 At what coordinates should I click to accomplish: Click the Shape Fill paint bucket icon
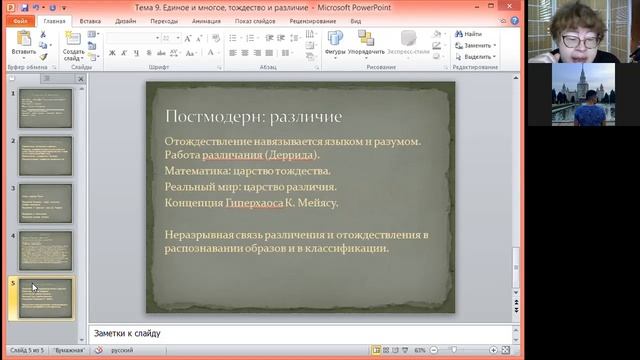pos(438,34)
